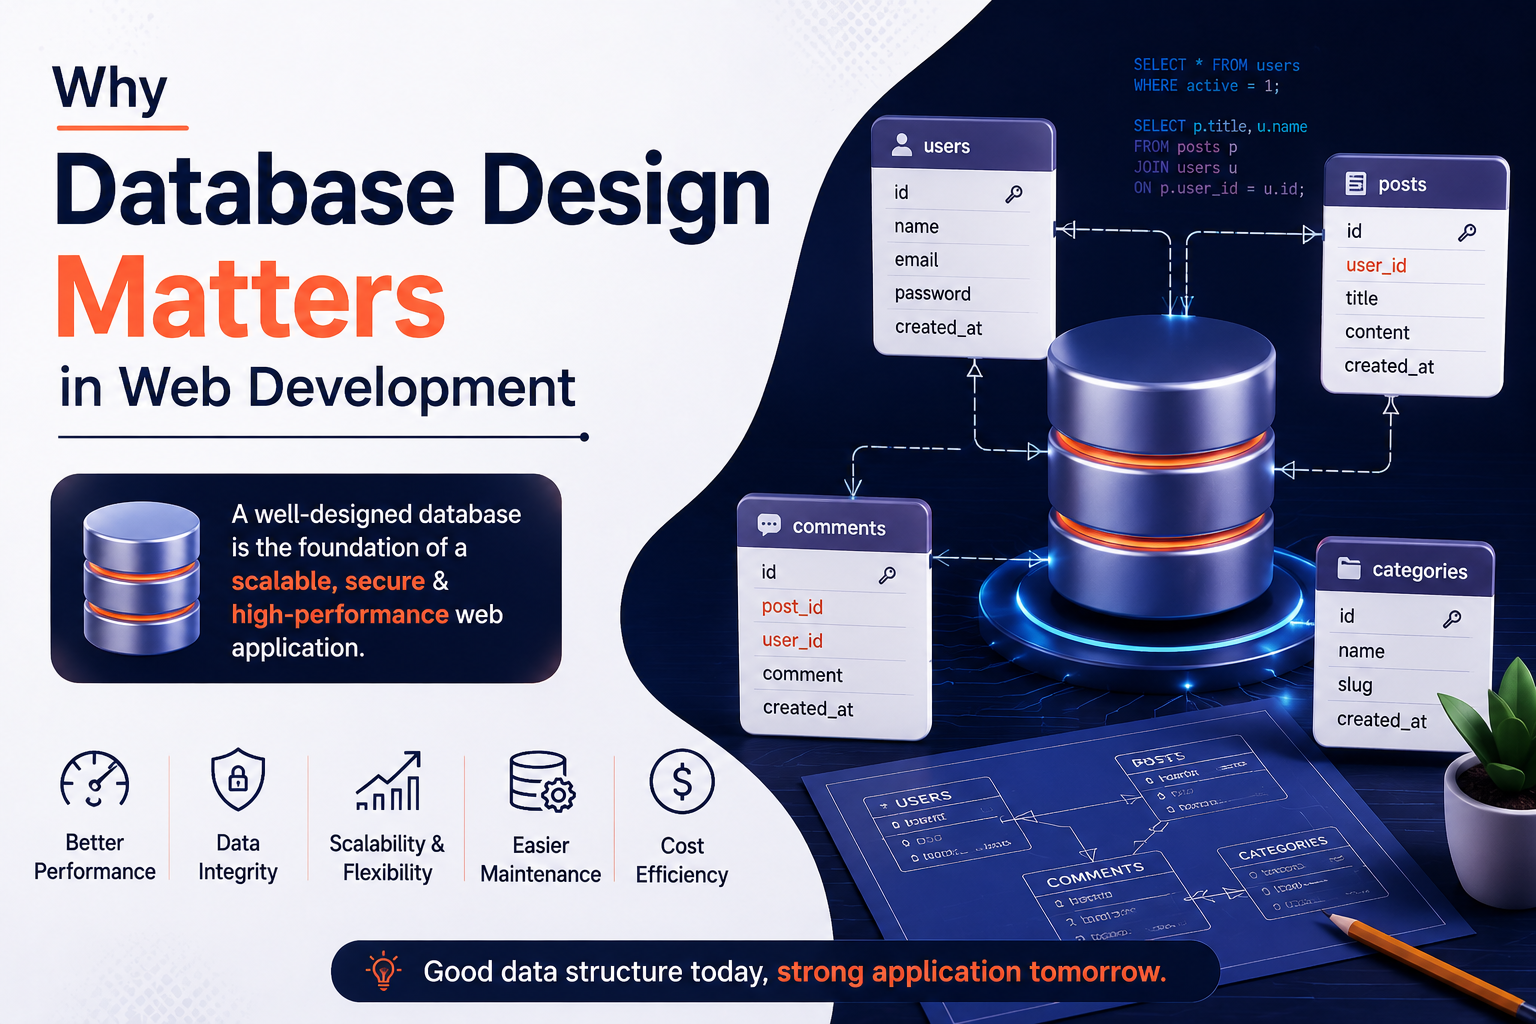Select the email field in users table

[962, 260]
